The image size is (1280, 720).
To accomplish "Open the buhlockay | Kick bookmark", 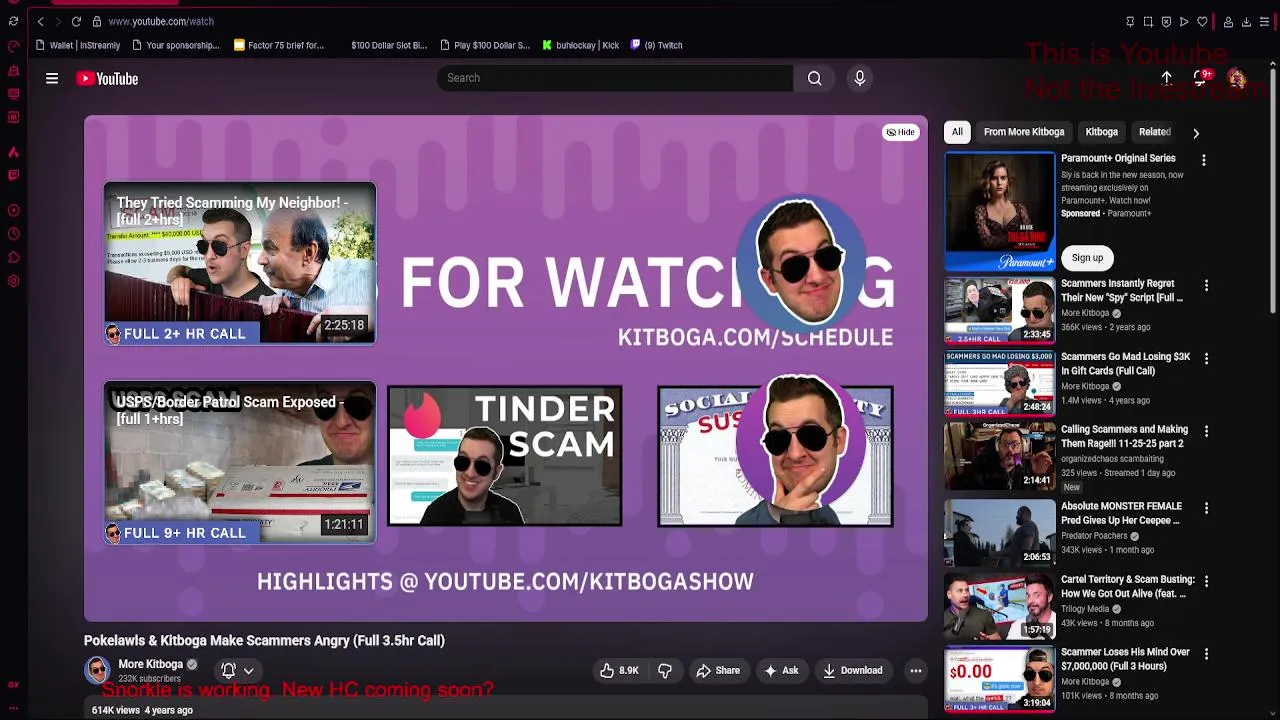I will (580, 45).
